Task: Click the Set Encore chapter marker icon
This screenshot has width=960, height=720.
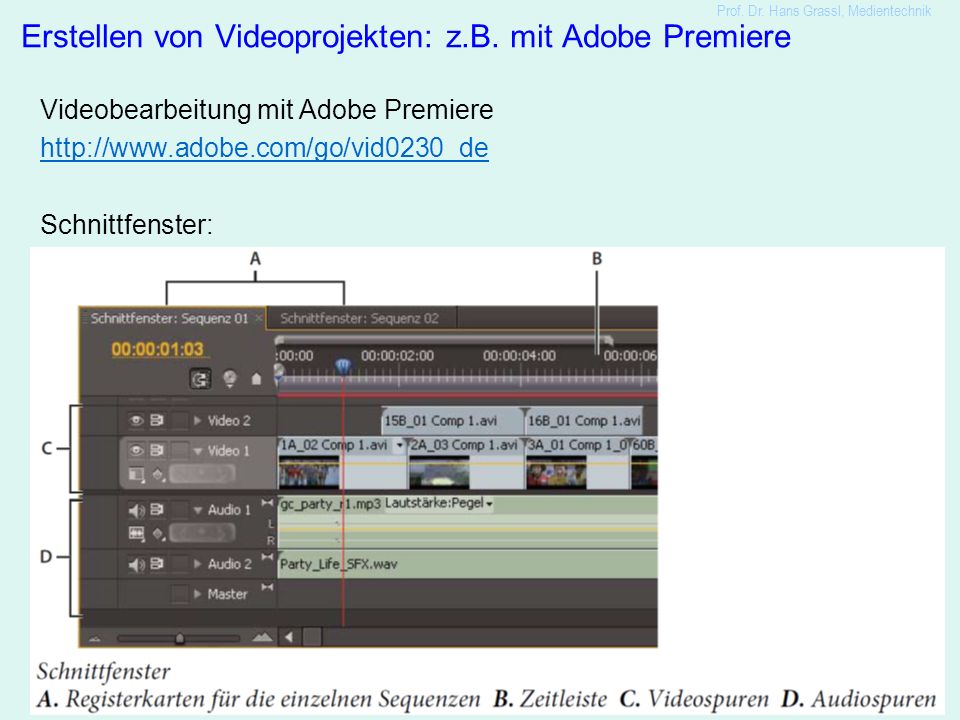Action: (230, 379)
